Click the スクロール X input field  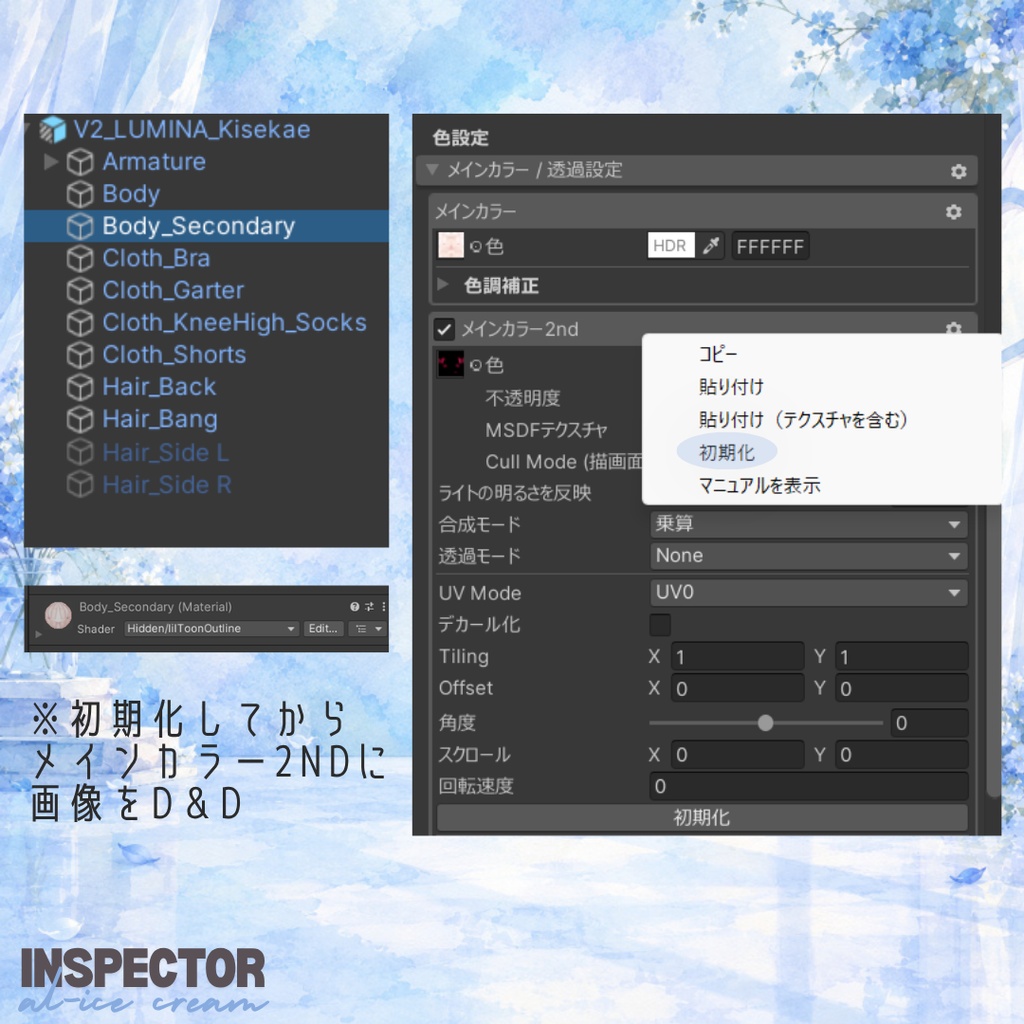coord(737,755)
